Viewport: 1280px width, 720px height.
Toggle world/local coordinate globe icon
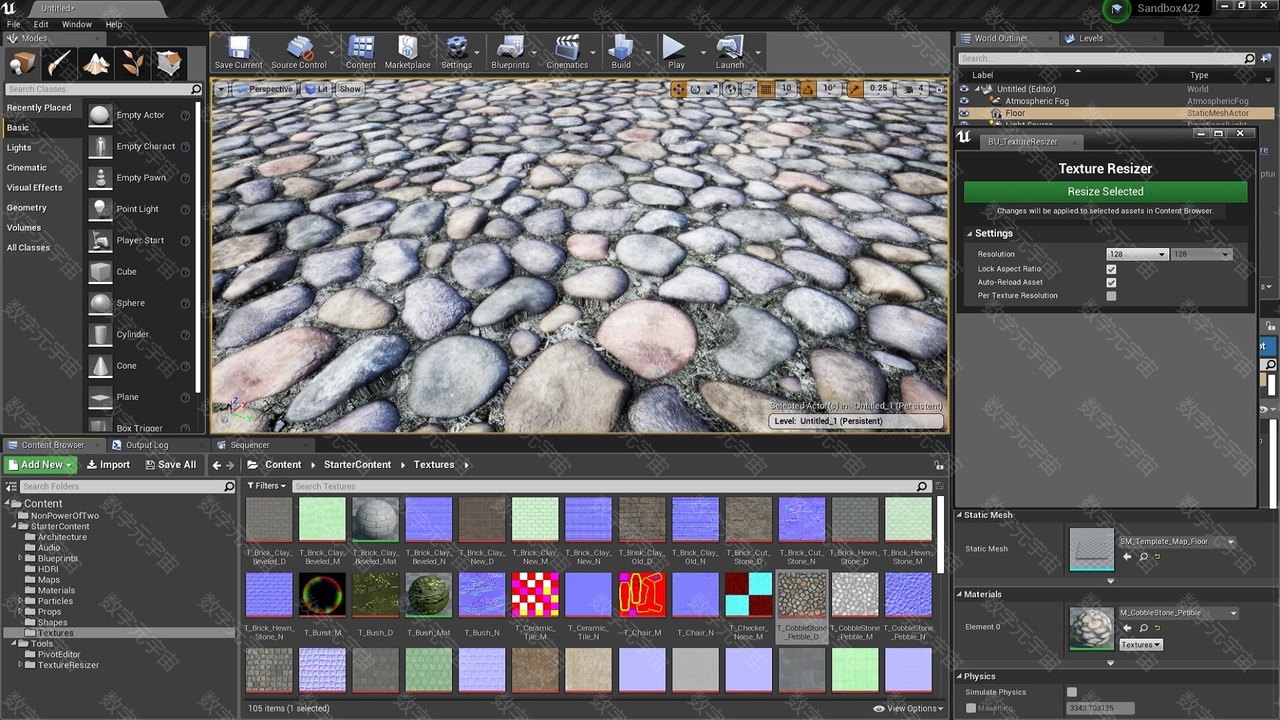pos(731,89)
